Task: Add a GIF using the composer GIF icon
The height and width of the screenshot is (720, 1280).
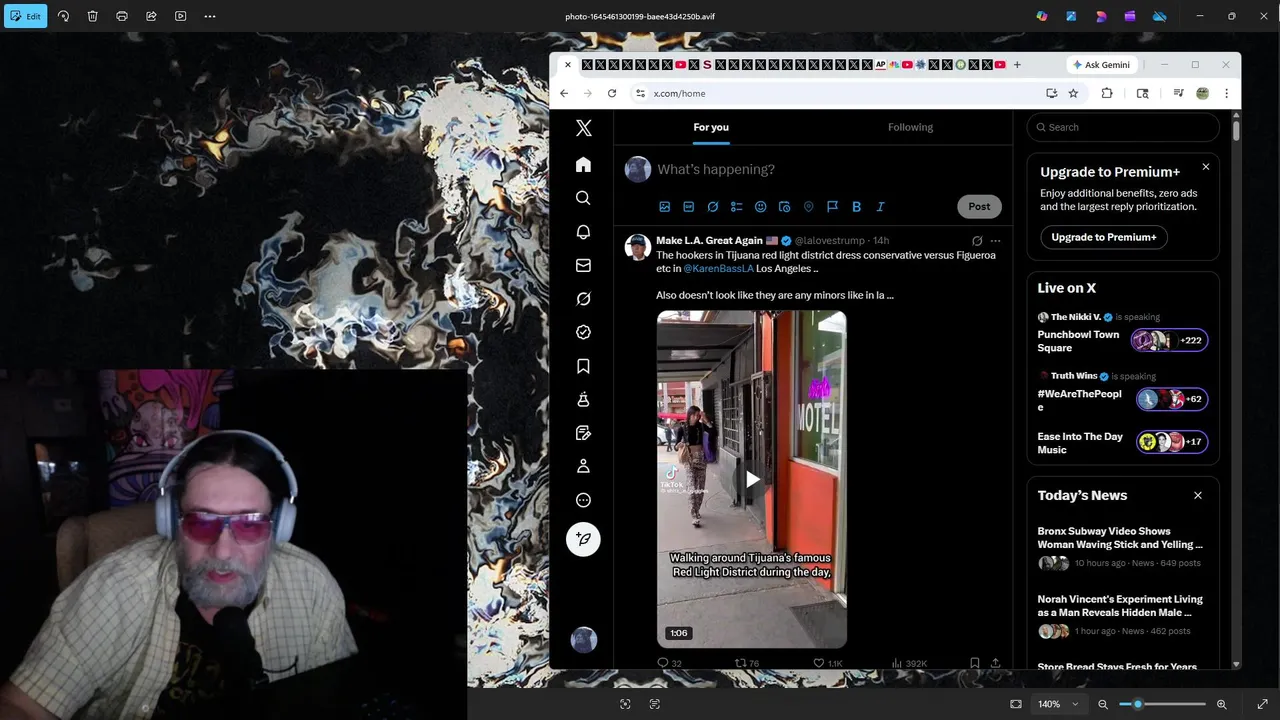Action: click(688, 207)
